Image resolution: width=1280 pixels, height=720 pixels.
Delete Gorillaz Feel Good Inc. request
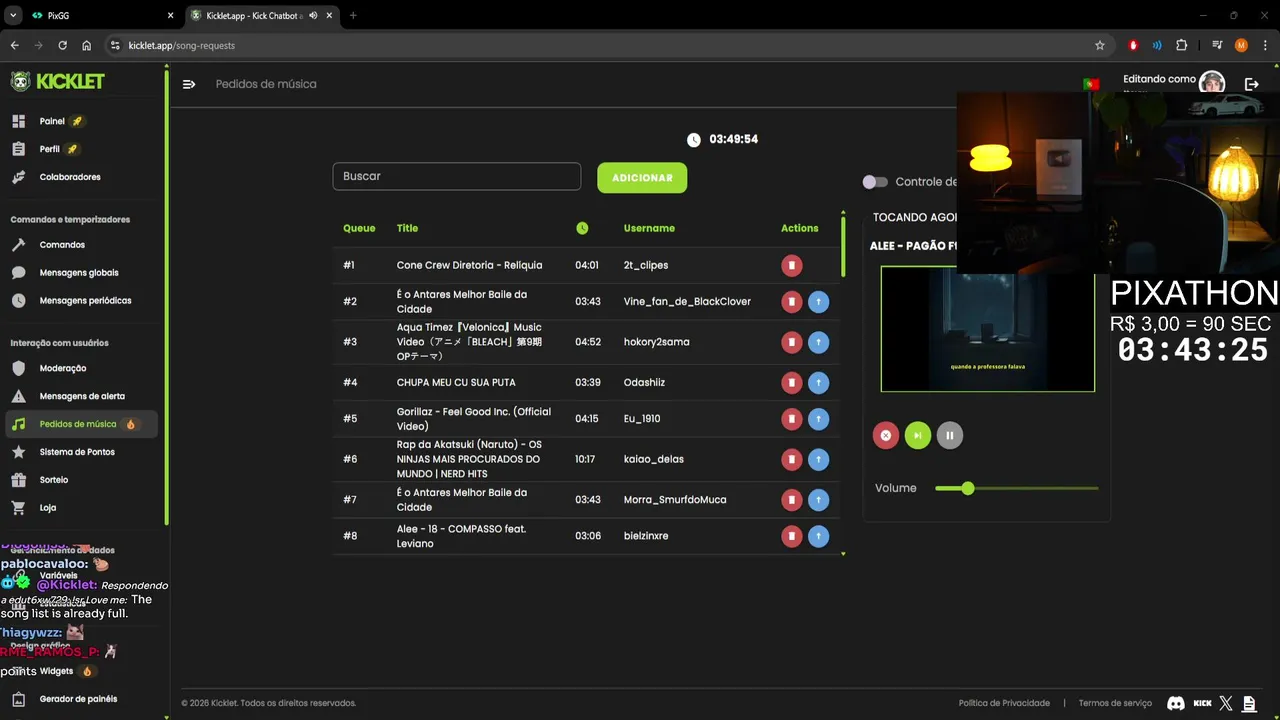791,419
